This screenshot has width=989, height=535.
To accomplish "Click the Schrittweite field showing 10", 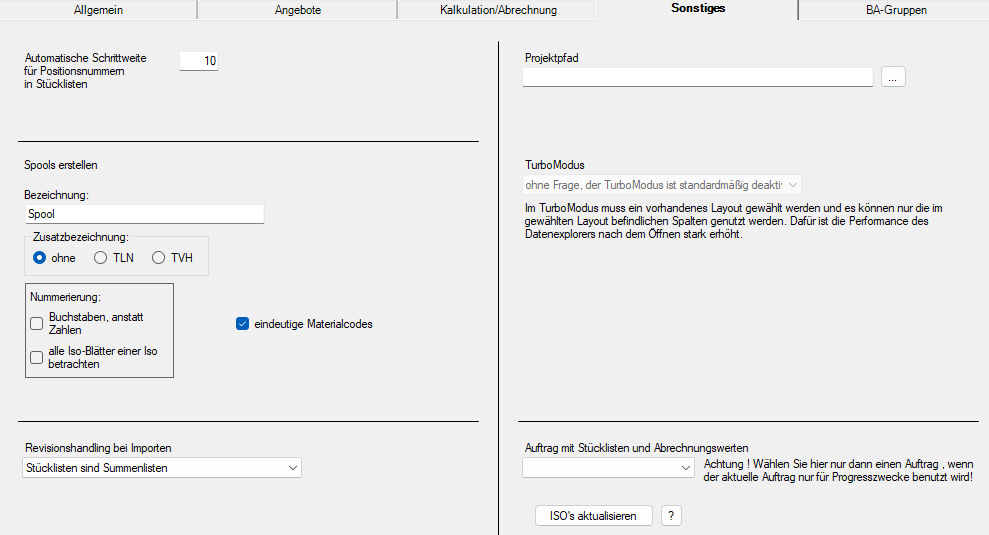I will 198,61.
